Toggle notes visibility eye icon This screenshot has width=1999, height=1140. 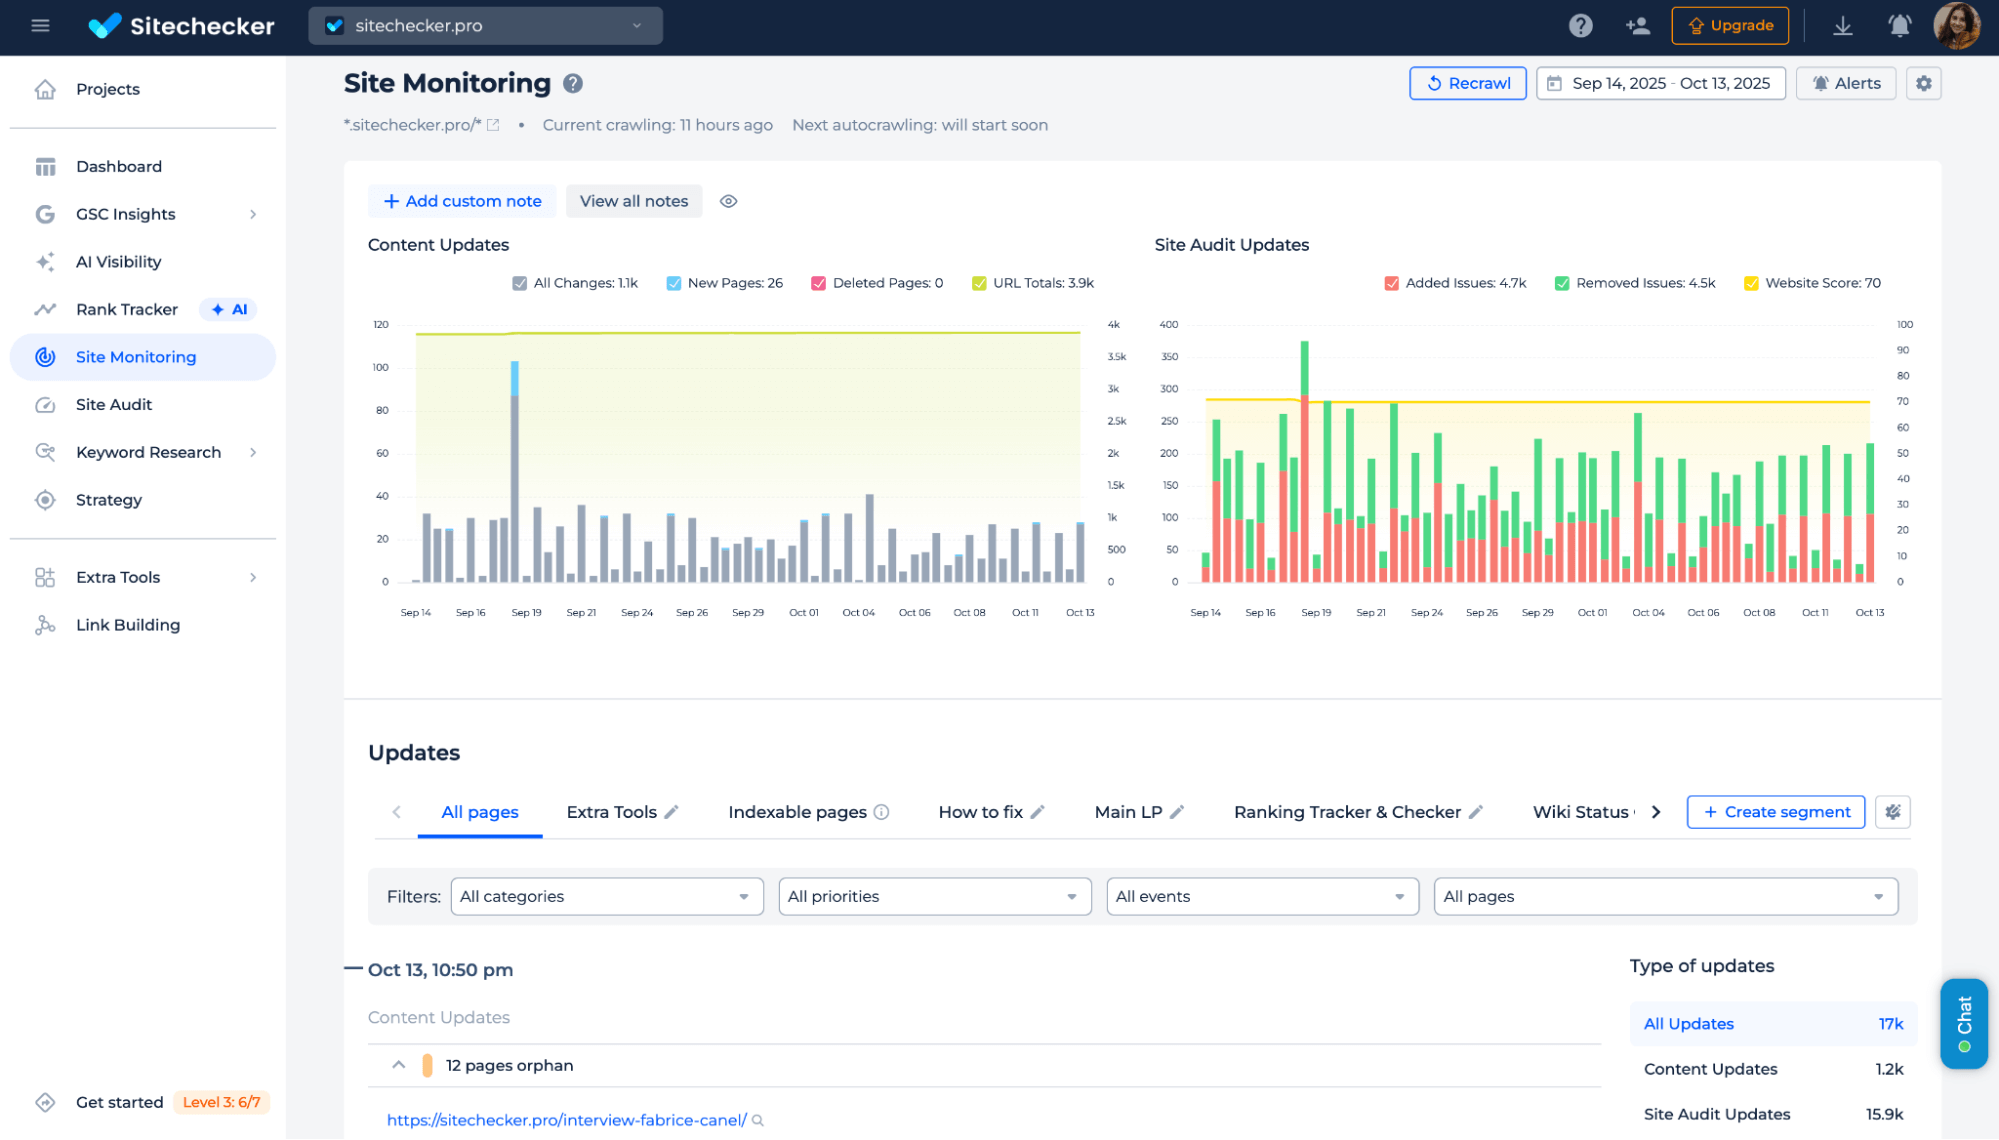[x=728, y=202]
